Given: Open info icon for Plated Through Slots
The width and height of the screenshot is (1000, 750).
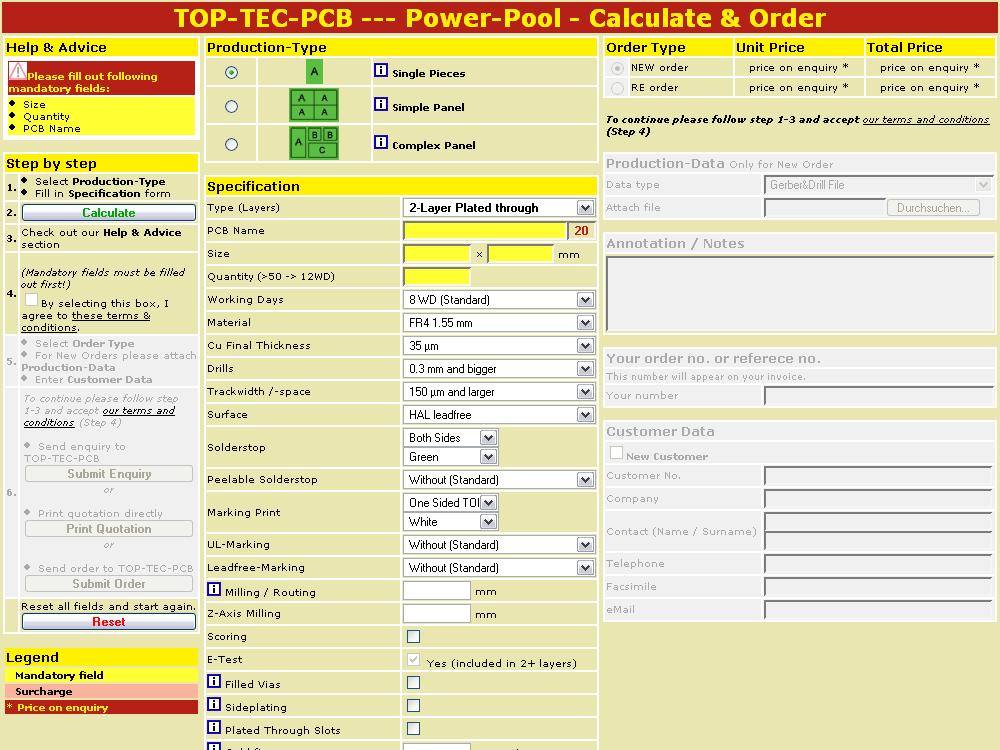Looking at the screenshot, I should (214, 727).
